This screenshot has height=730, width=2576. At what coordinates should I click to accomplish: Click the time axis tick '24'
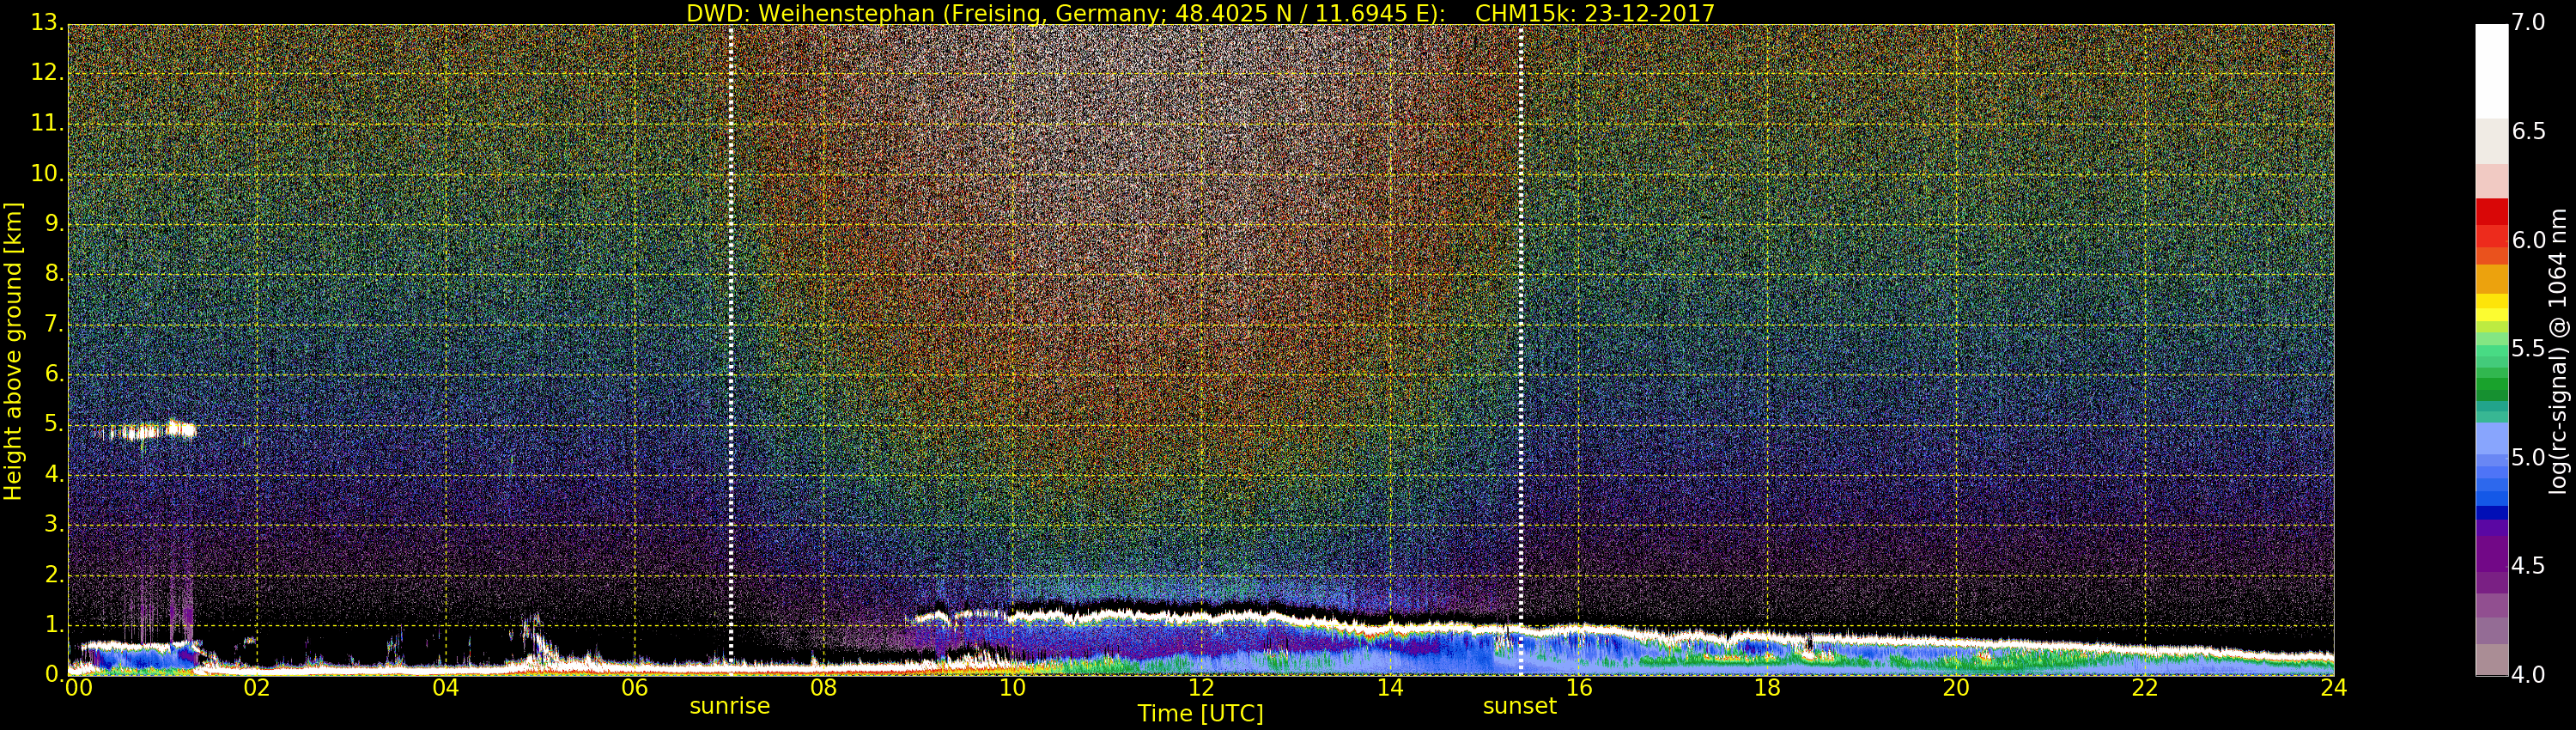click(2334, 688)
